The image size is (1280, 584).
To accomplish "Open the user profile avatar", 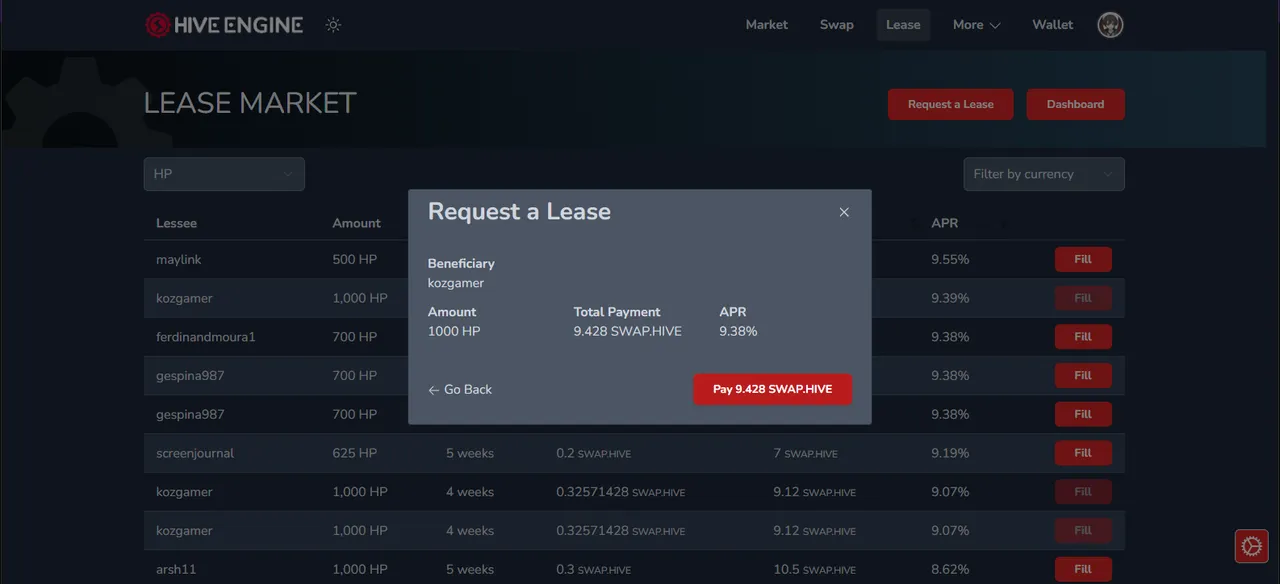I will tap(1110, 25).
